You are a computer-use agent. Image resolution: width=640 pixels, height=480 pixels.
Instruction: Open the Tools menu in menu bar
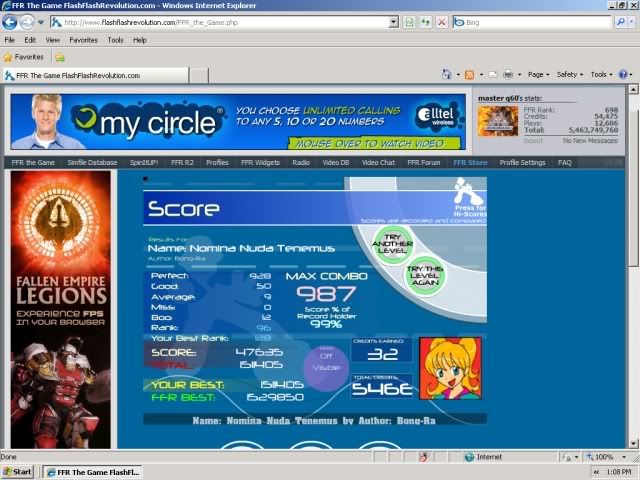click(115, 40)
